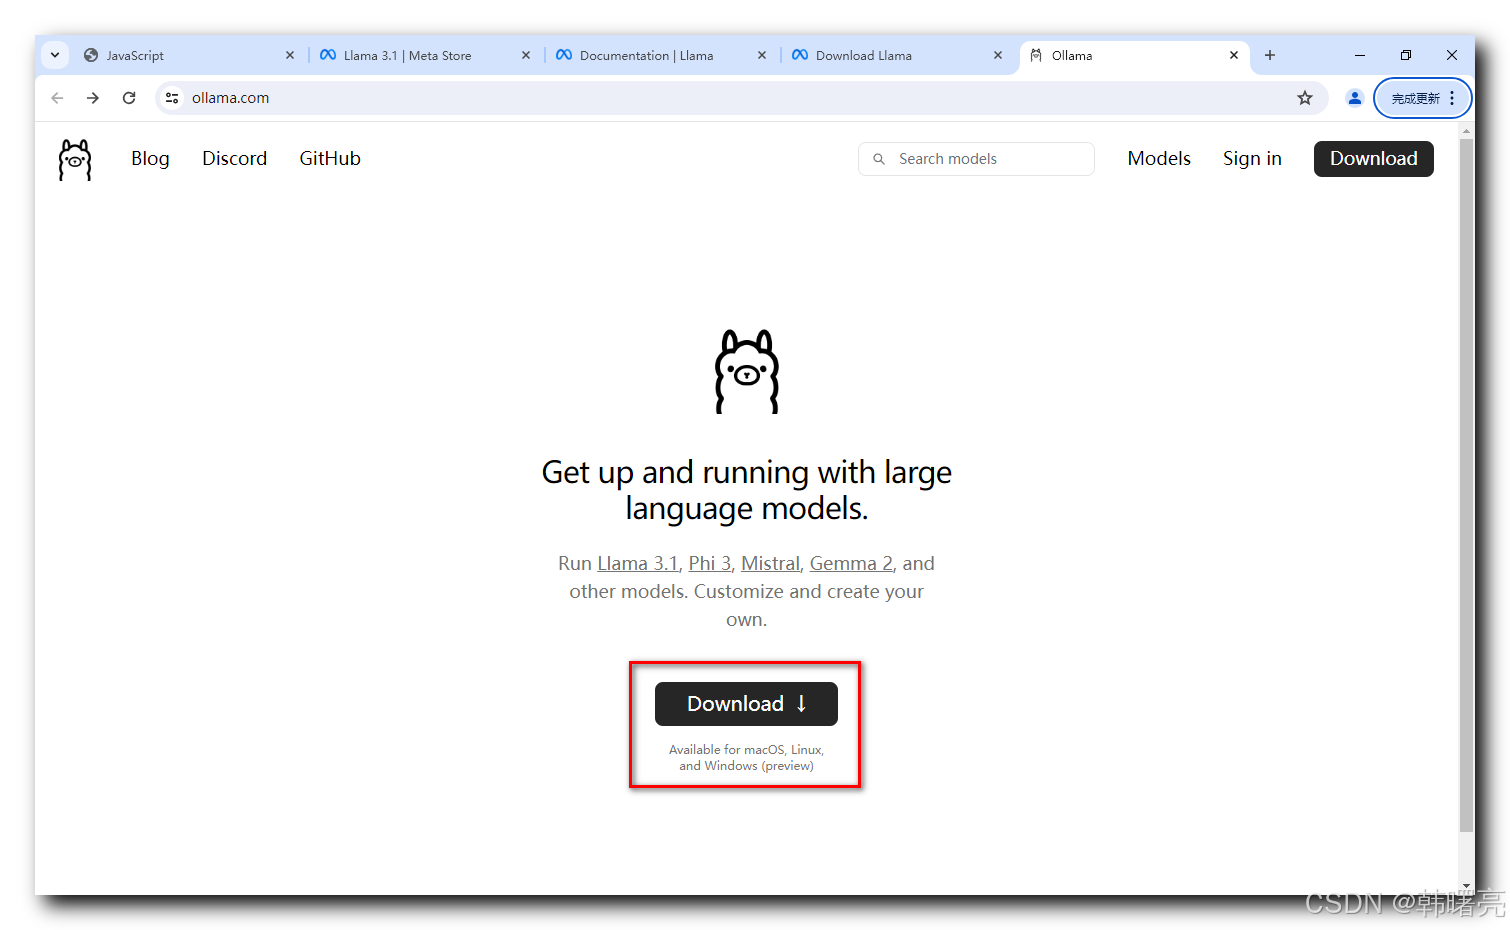Open the Models page

pyautogui.click(x=1159, y=158)
